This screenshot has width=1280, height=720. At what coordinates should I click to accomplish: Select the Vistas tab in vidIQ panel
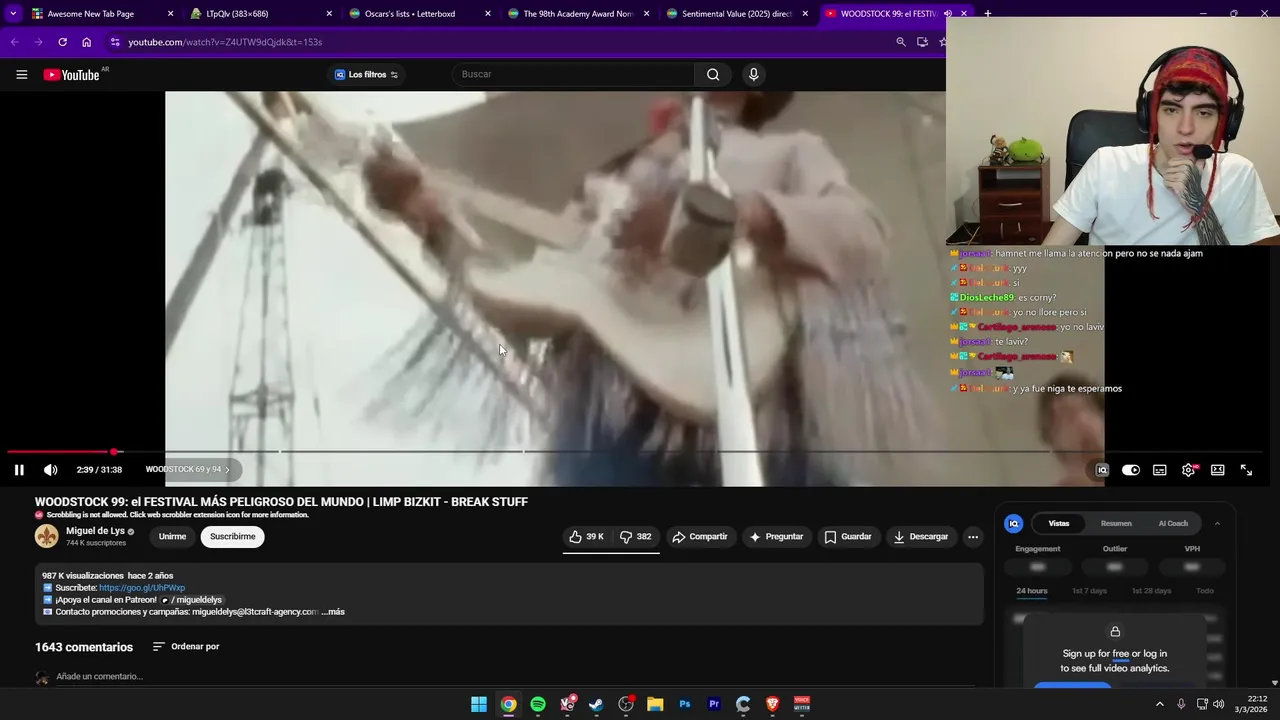click(x=1059, y=523)
